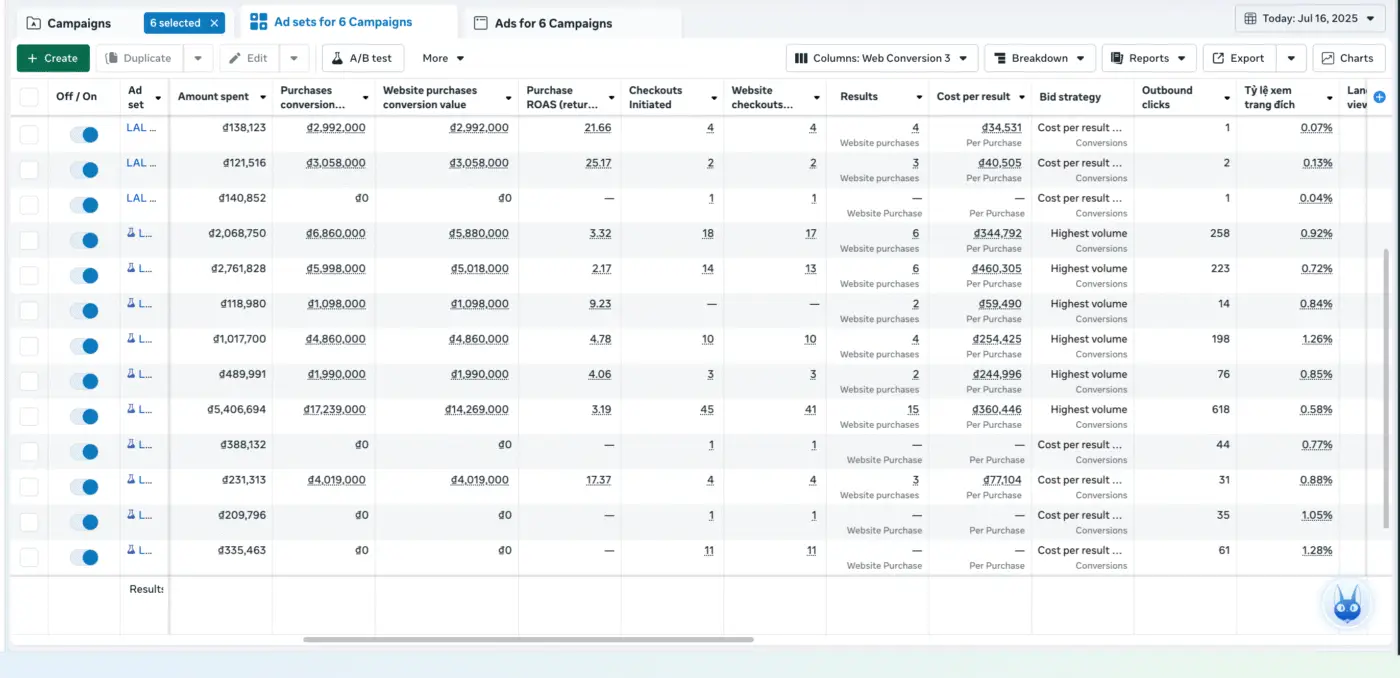
Task: Toggle off the first LAL ad set
Action: [84, 135]
